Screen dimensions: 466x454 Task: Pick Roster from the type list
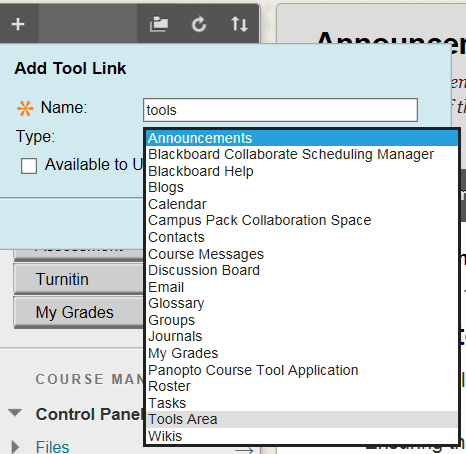point(302,386)
